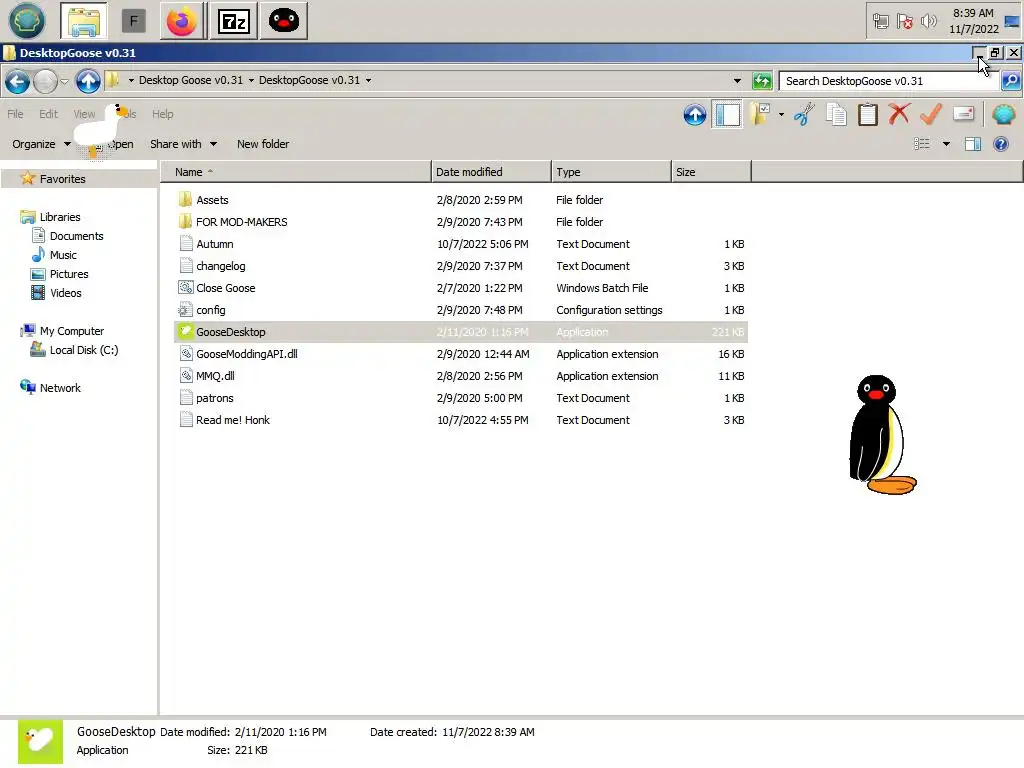The height and width of the screenshot is (768, 1024).
Task: Open 7-Zip from the taskbar
Action: click(233, 22)
